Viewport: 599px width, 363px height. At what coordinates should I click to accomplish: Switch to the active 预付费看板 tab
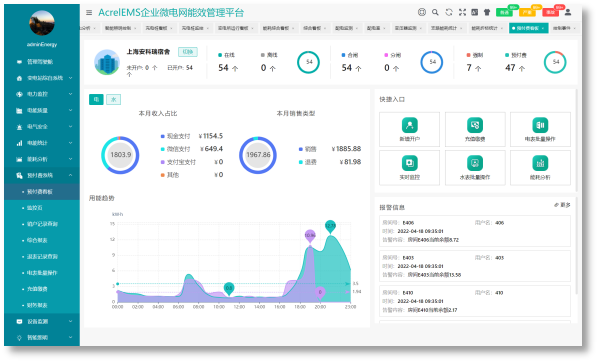pos(528,28)
